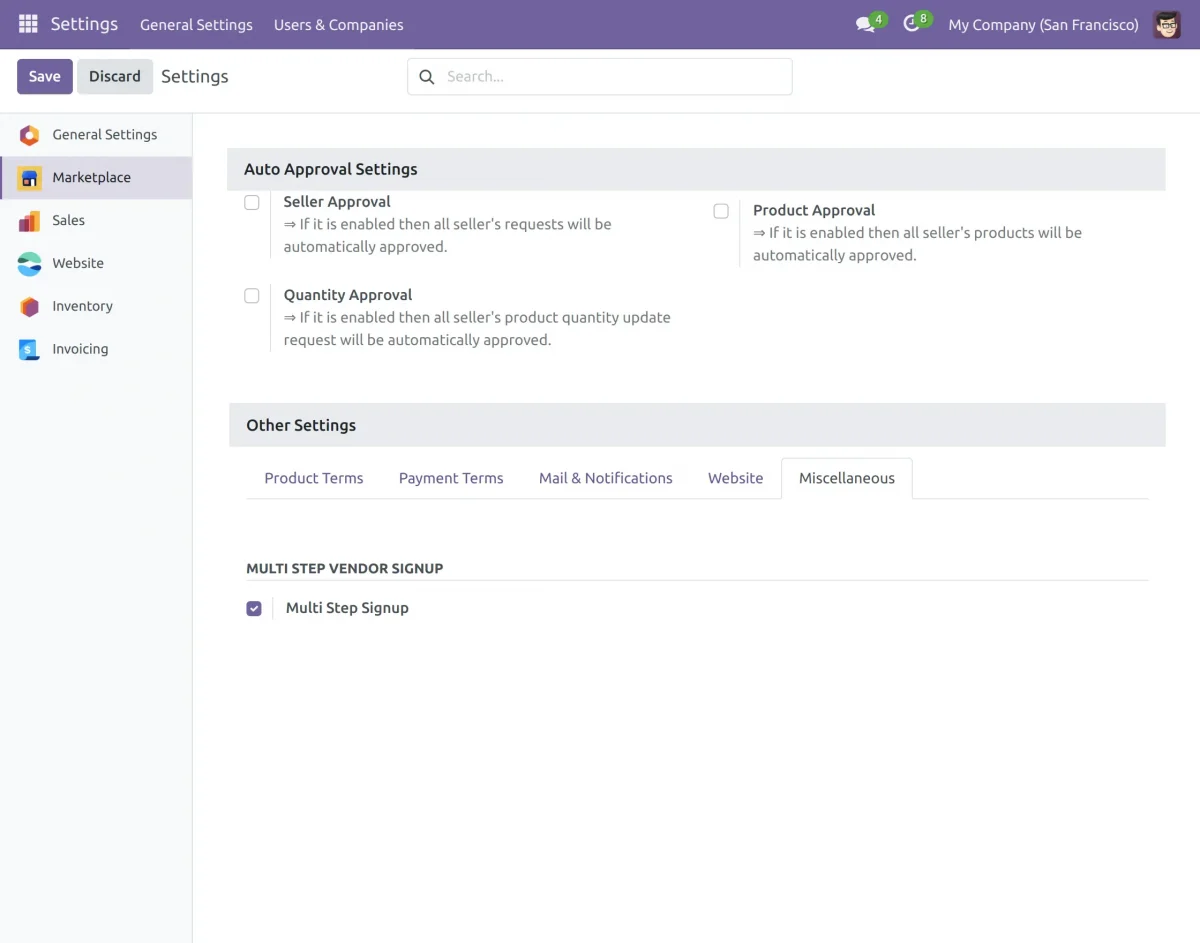Viewport: 1200px width, 943px height.
Task: Open the Users & Companies menu
Action: [x=338, y=24]
